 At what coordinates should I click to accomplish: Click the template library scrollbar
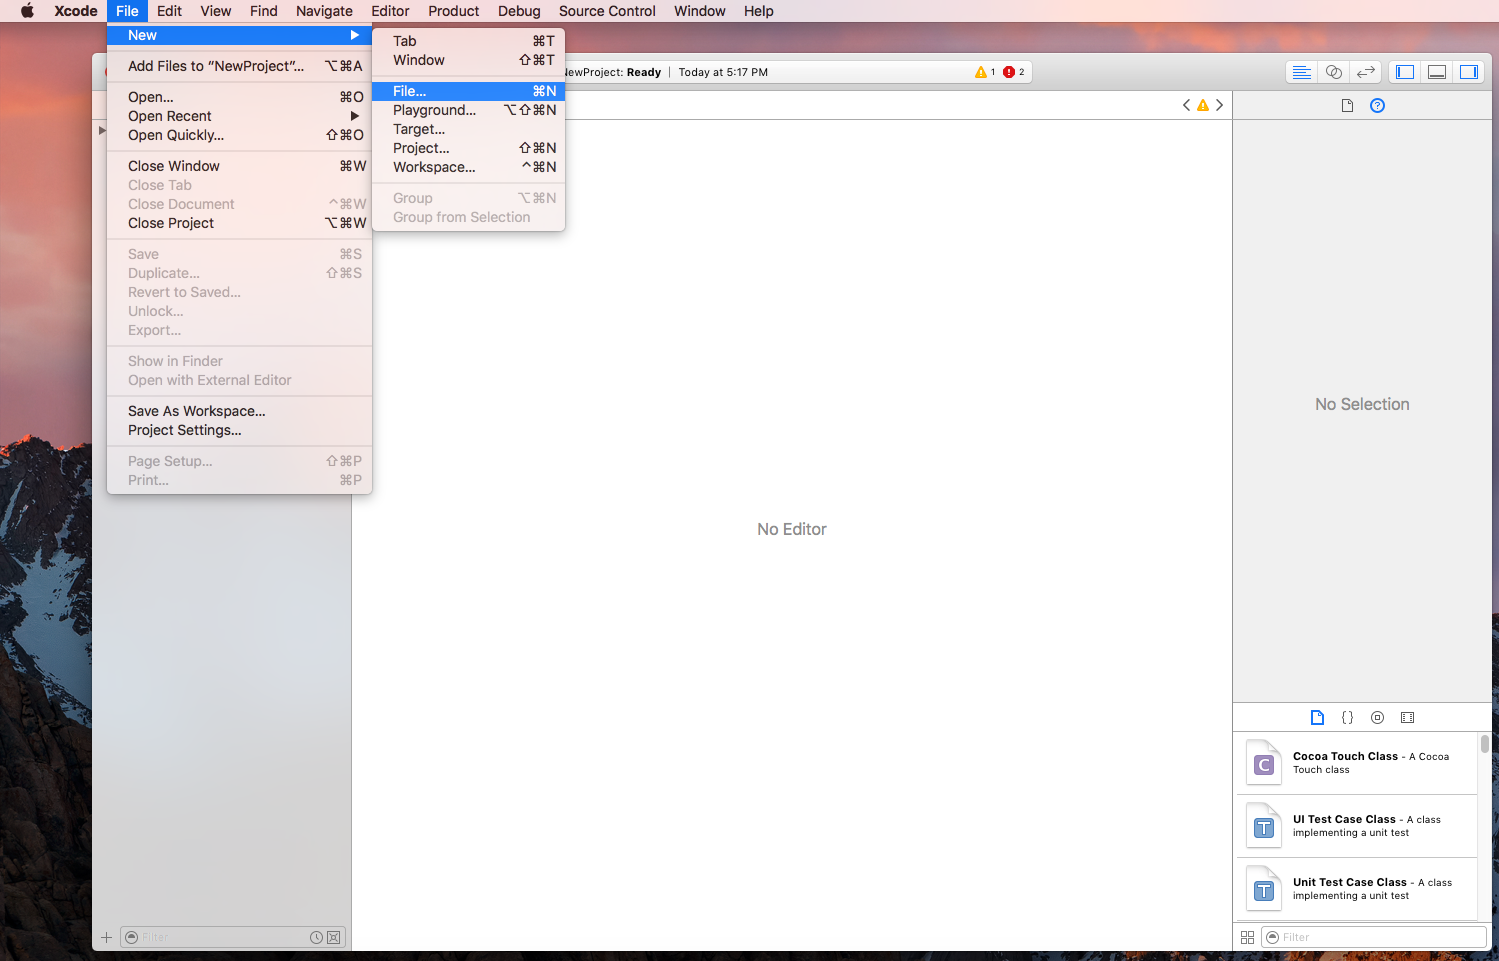click(1485, 744)
